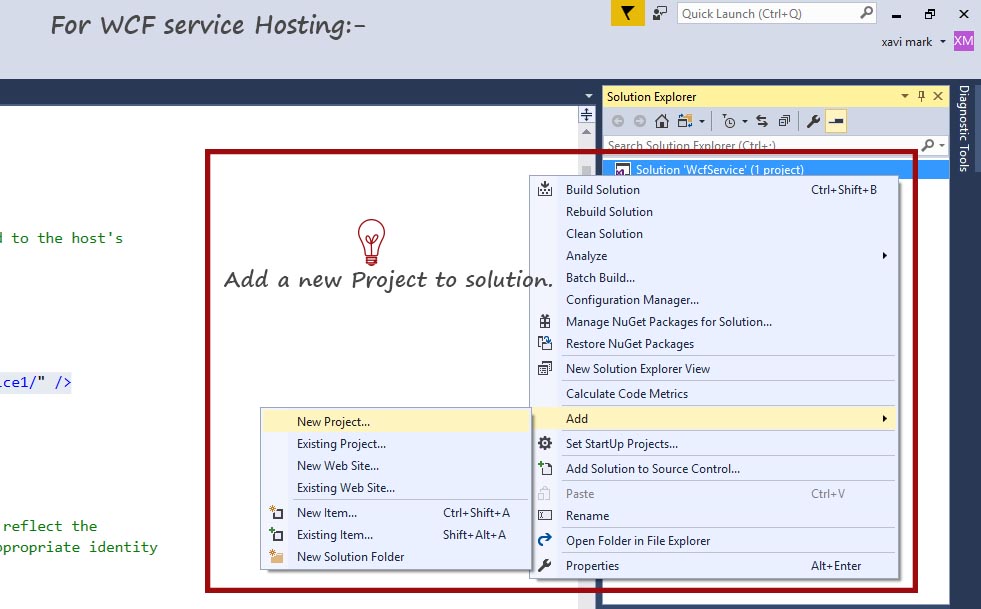Screen dimensions: 981x609
Task: Toggle the Solution Explorer auto-hide pin
Action: click(921, 96)
